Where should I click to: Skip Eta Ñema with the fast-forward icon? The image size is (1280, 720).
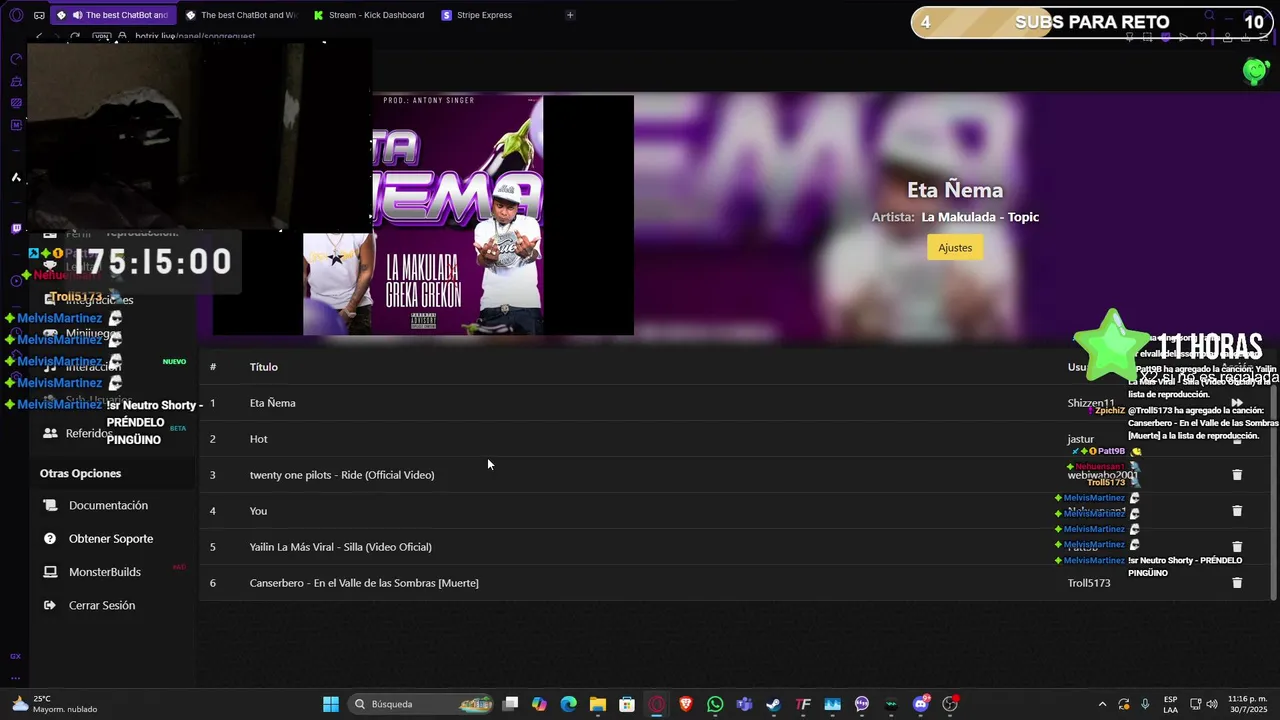pos(1237,403)
